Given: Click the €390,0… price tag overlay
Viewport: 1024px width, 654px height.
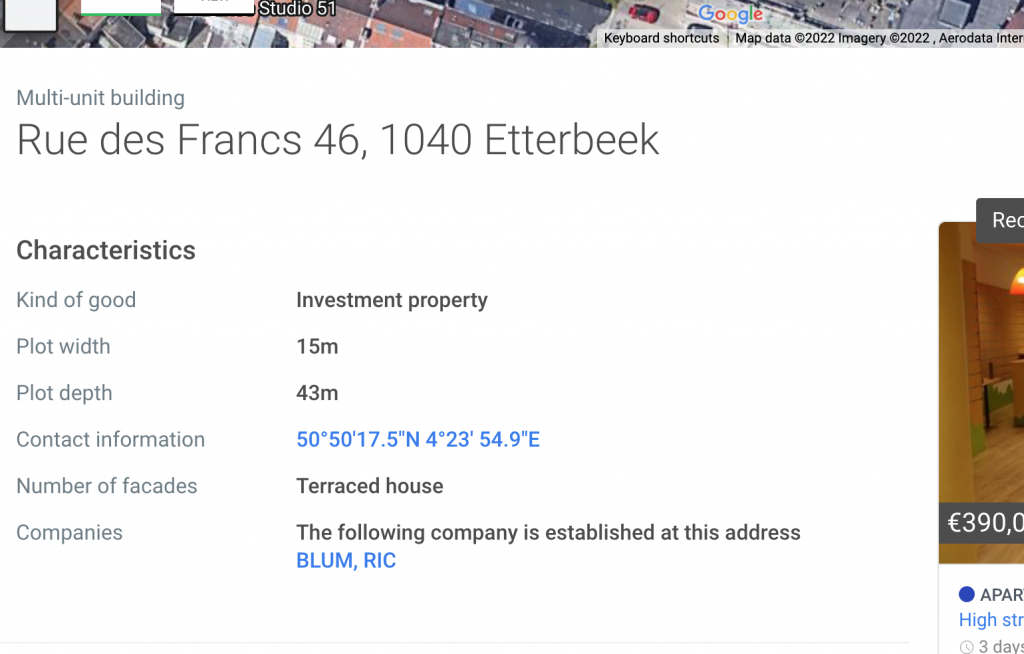Looking at the screenshot, I should (982, 523).
